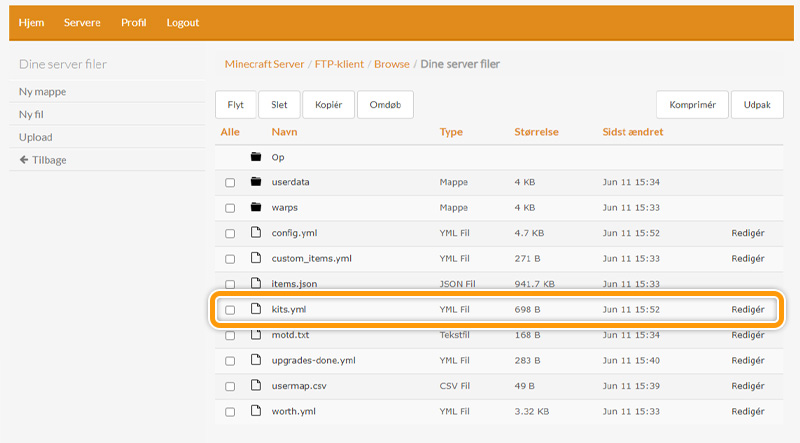Click the upgrades-done.yml file icon

point(256,360)
